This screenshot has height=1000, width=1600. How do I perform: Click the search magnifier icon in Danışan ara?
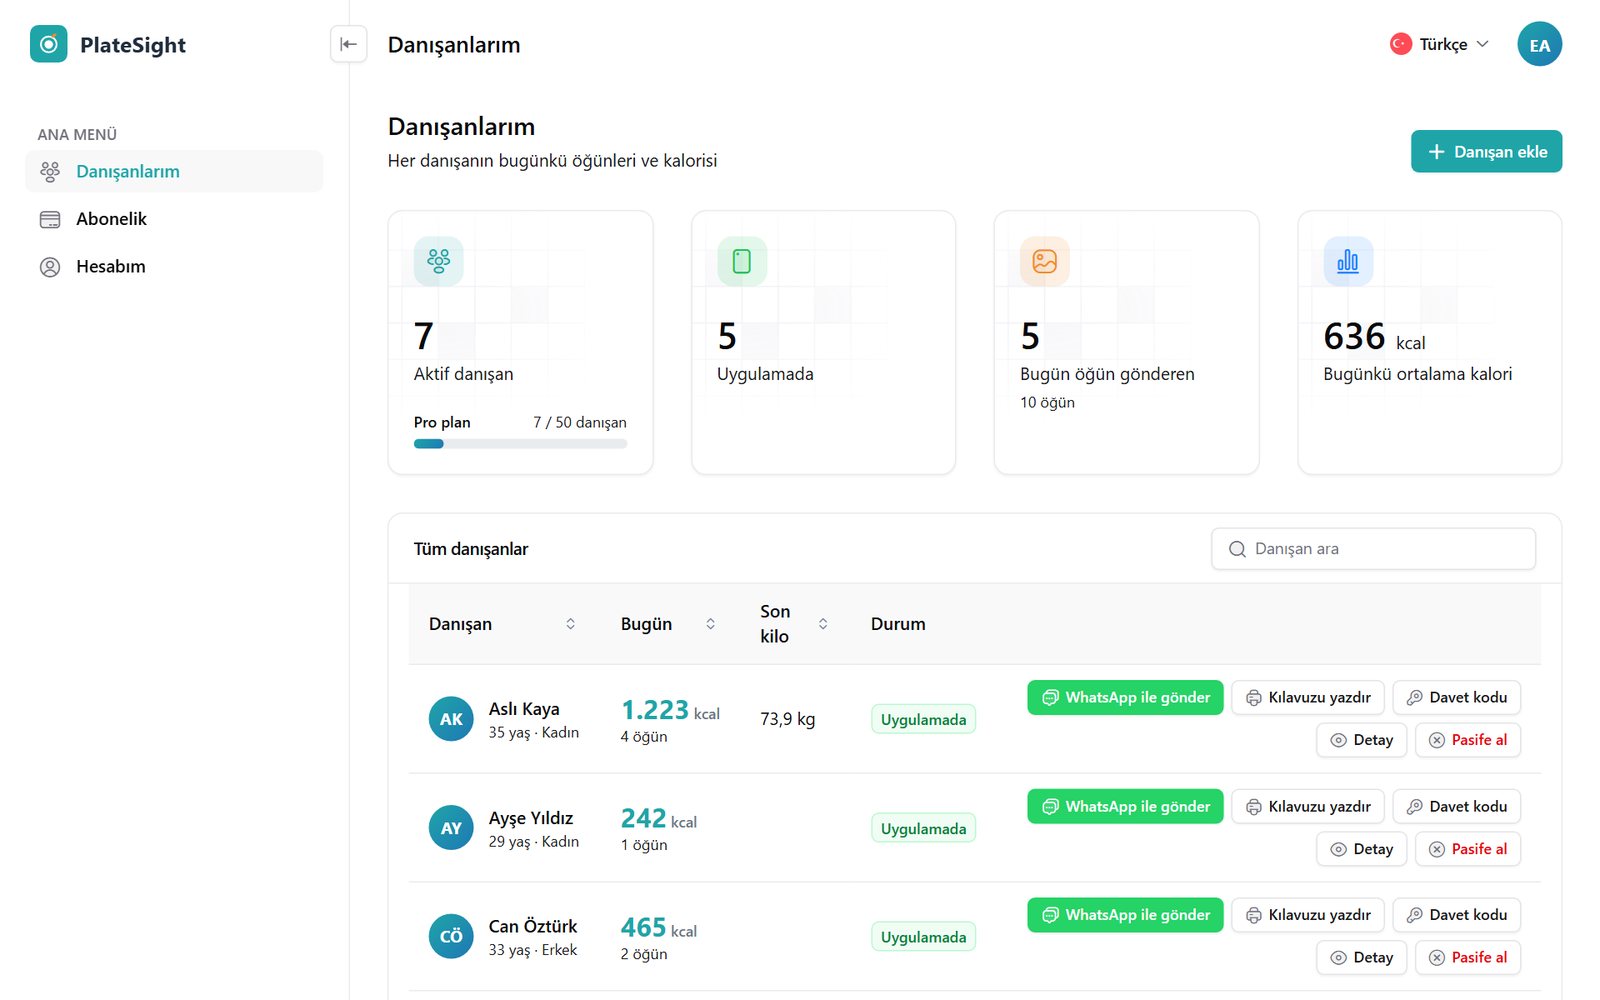click(1237, 549)
